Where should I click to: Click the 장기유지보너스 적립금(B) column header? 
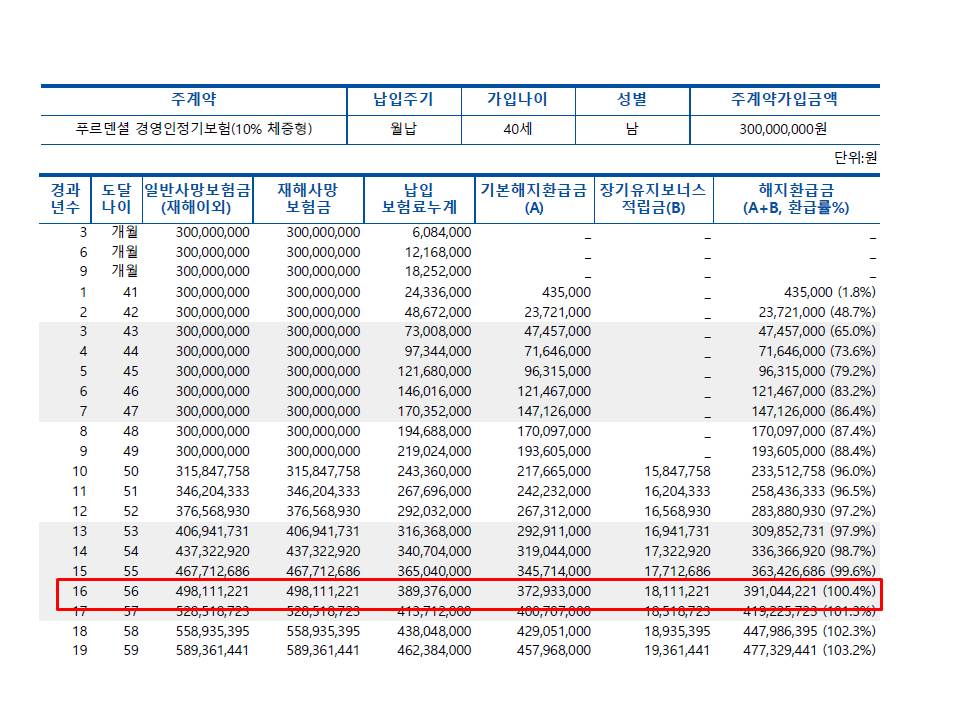[x=653, y=198]
